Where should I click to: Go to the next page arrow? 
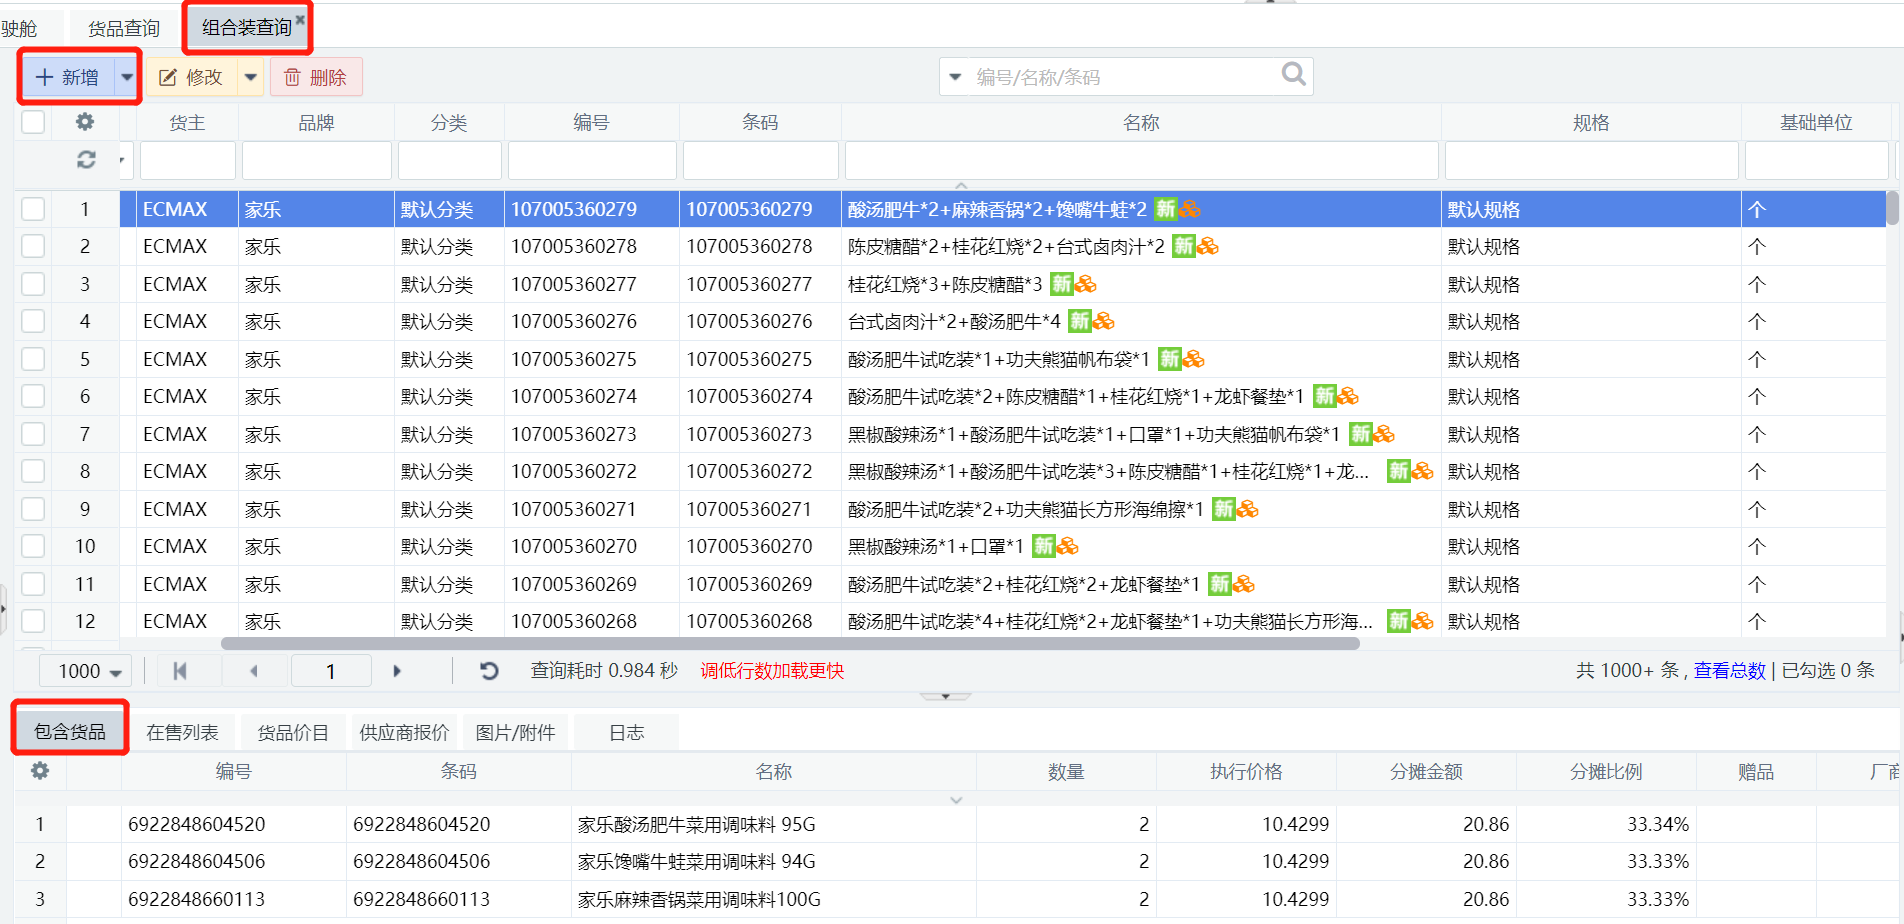point(397,671)
